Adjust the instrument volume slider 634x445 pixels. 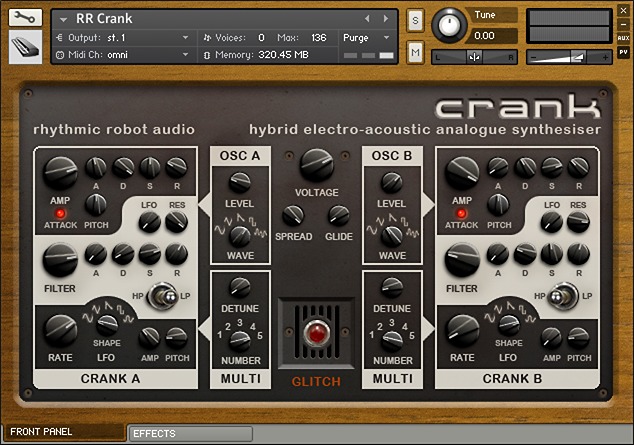pyautogui.click(x=569, y=57)
